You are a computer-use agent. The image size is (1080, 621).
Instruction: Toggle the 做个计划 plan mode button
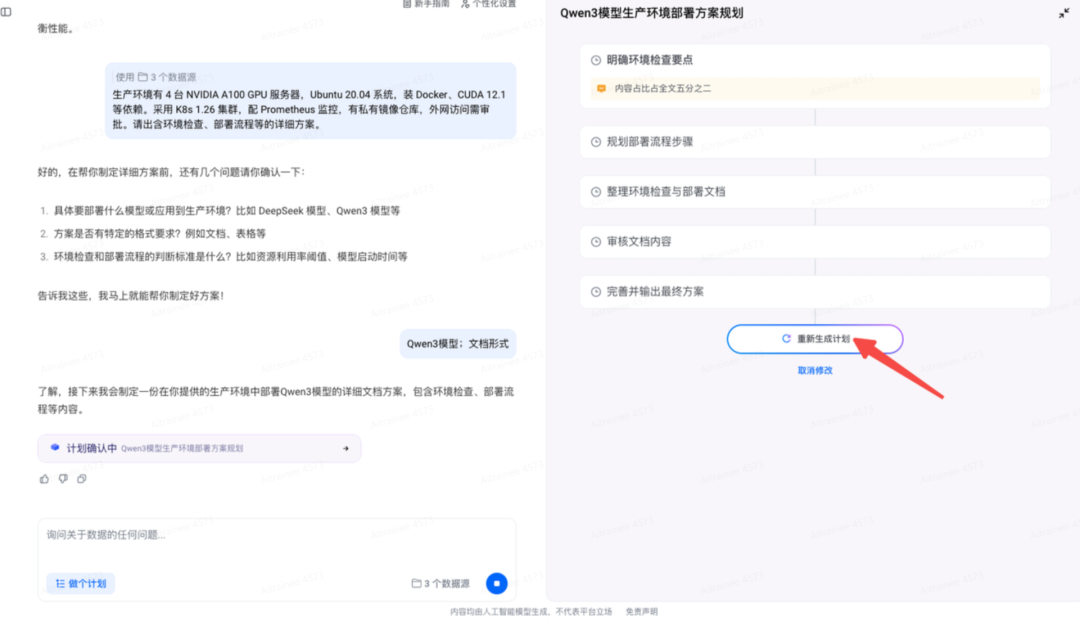(x=81, y=583)
